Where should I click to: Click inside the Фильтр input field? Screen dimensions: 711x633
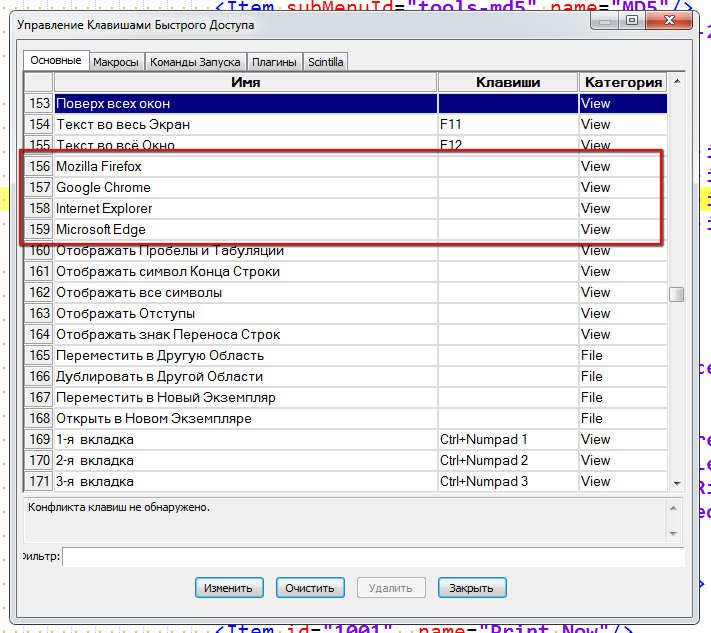coord(373,557)
